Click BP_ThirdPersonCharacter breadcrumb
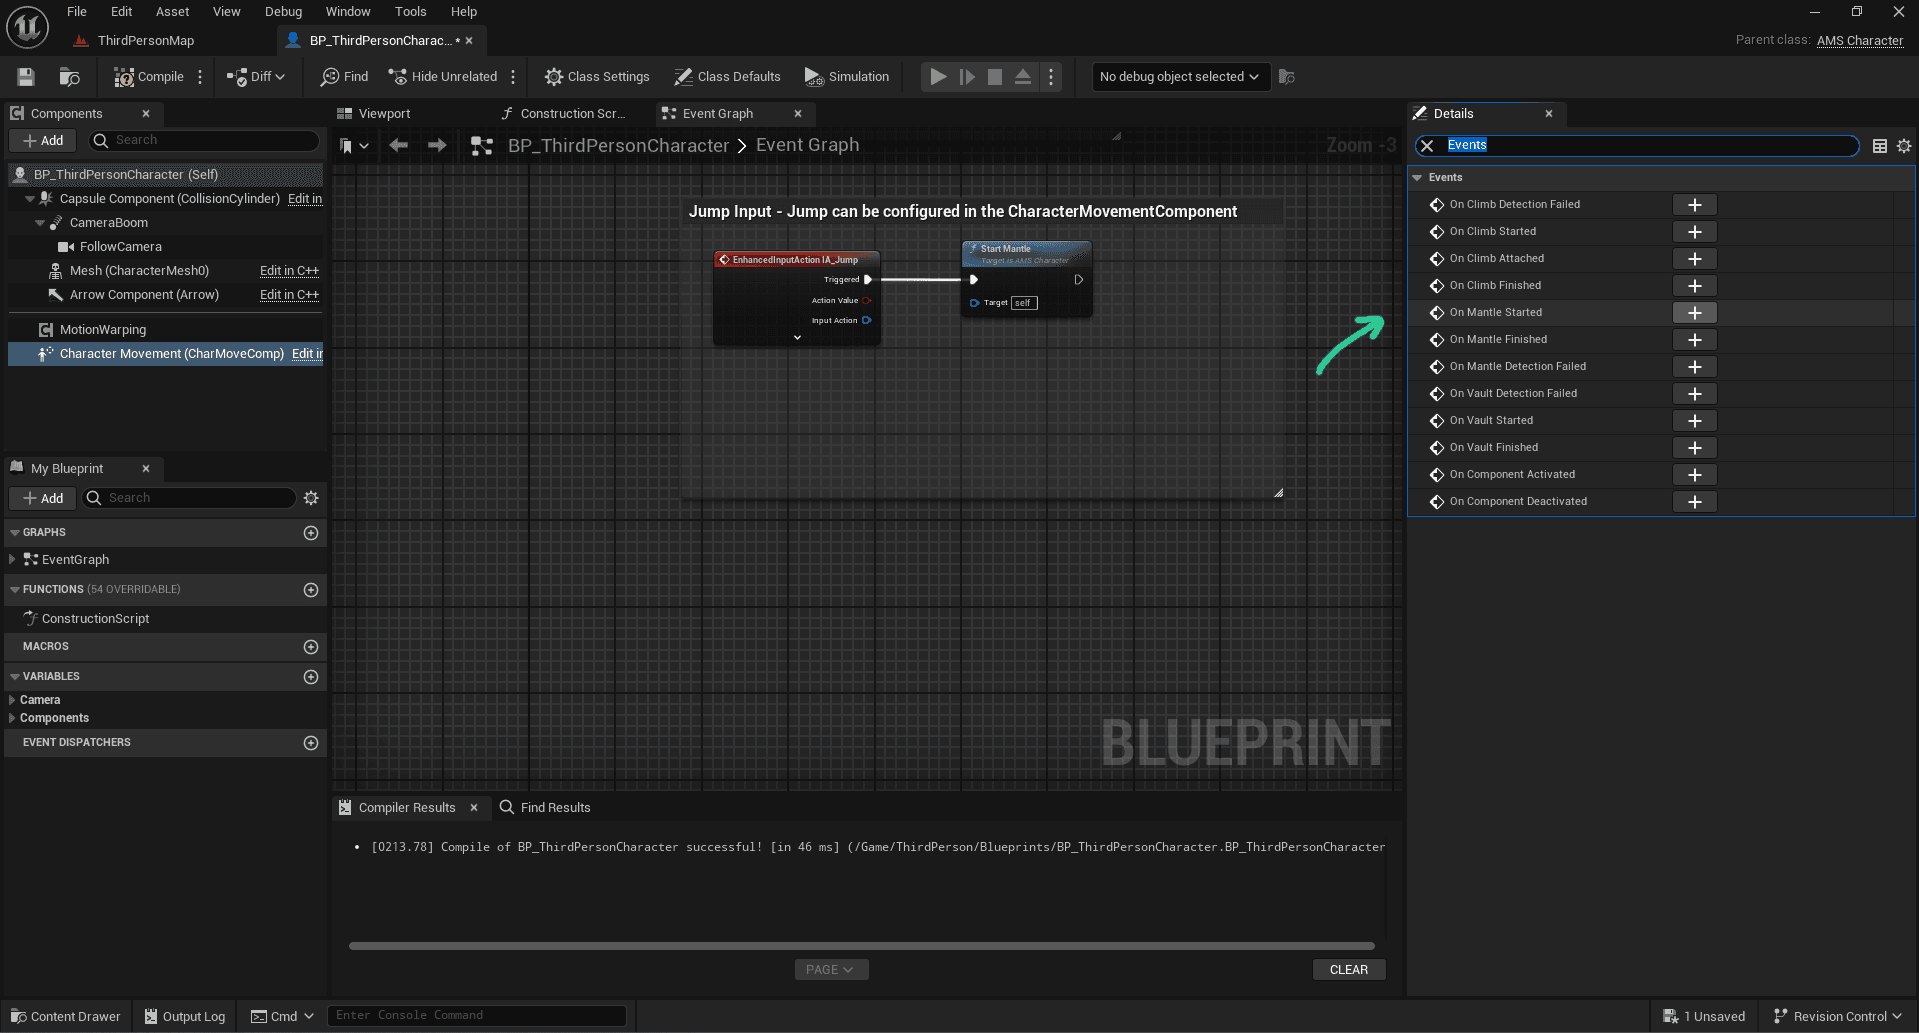Viewport: 1919px width, 1033px height. (x=618, y=146)
